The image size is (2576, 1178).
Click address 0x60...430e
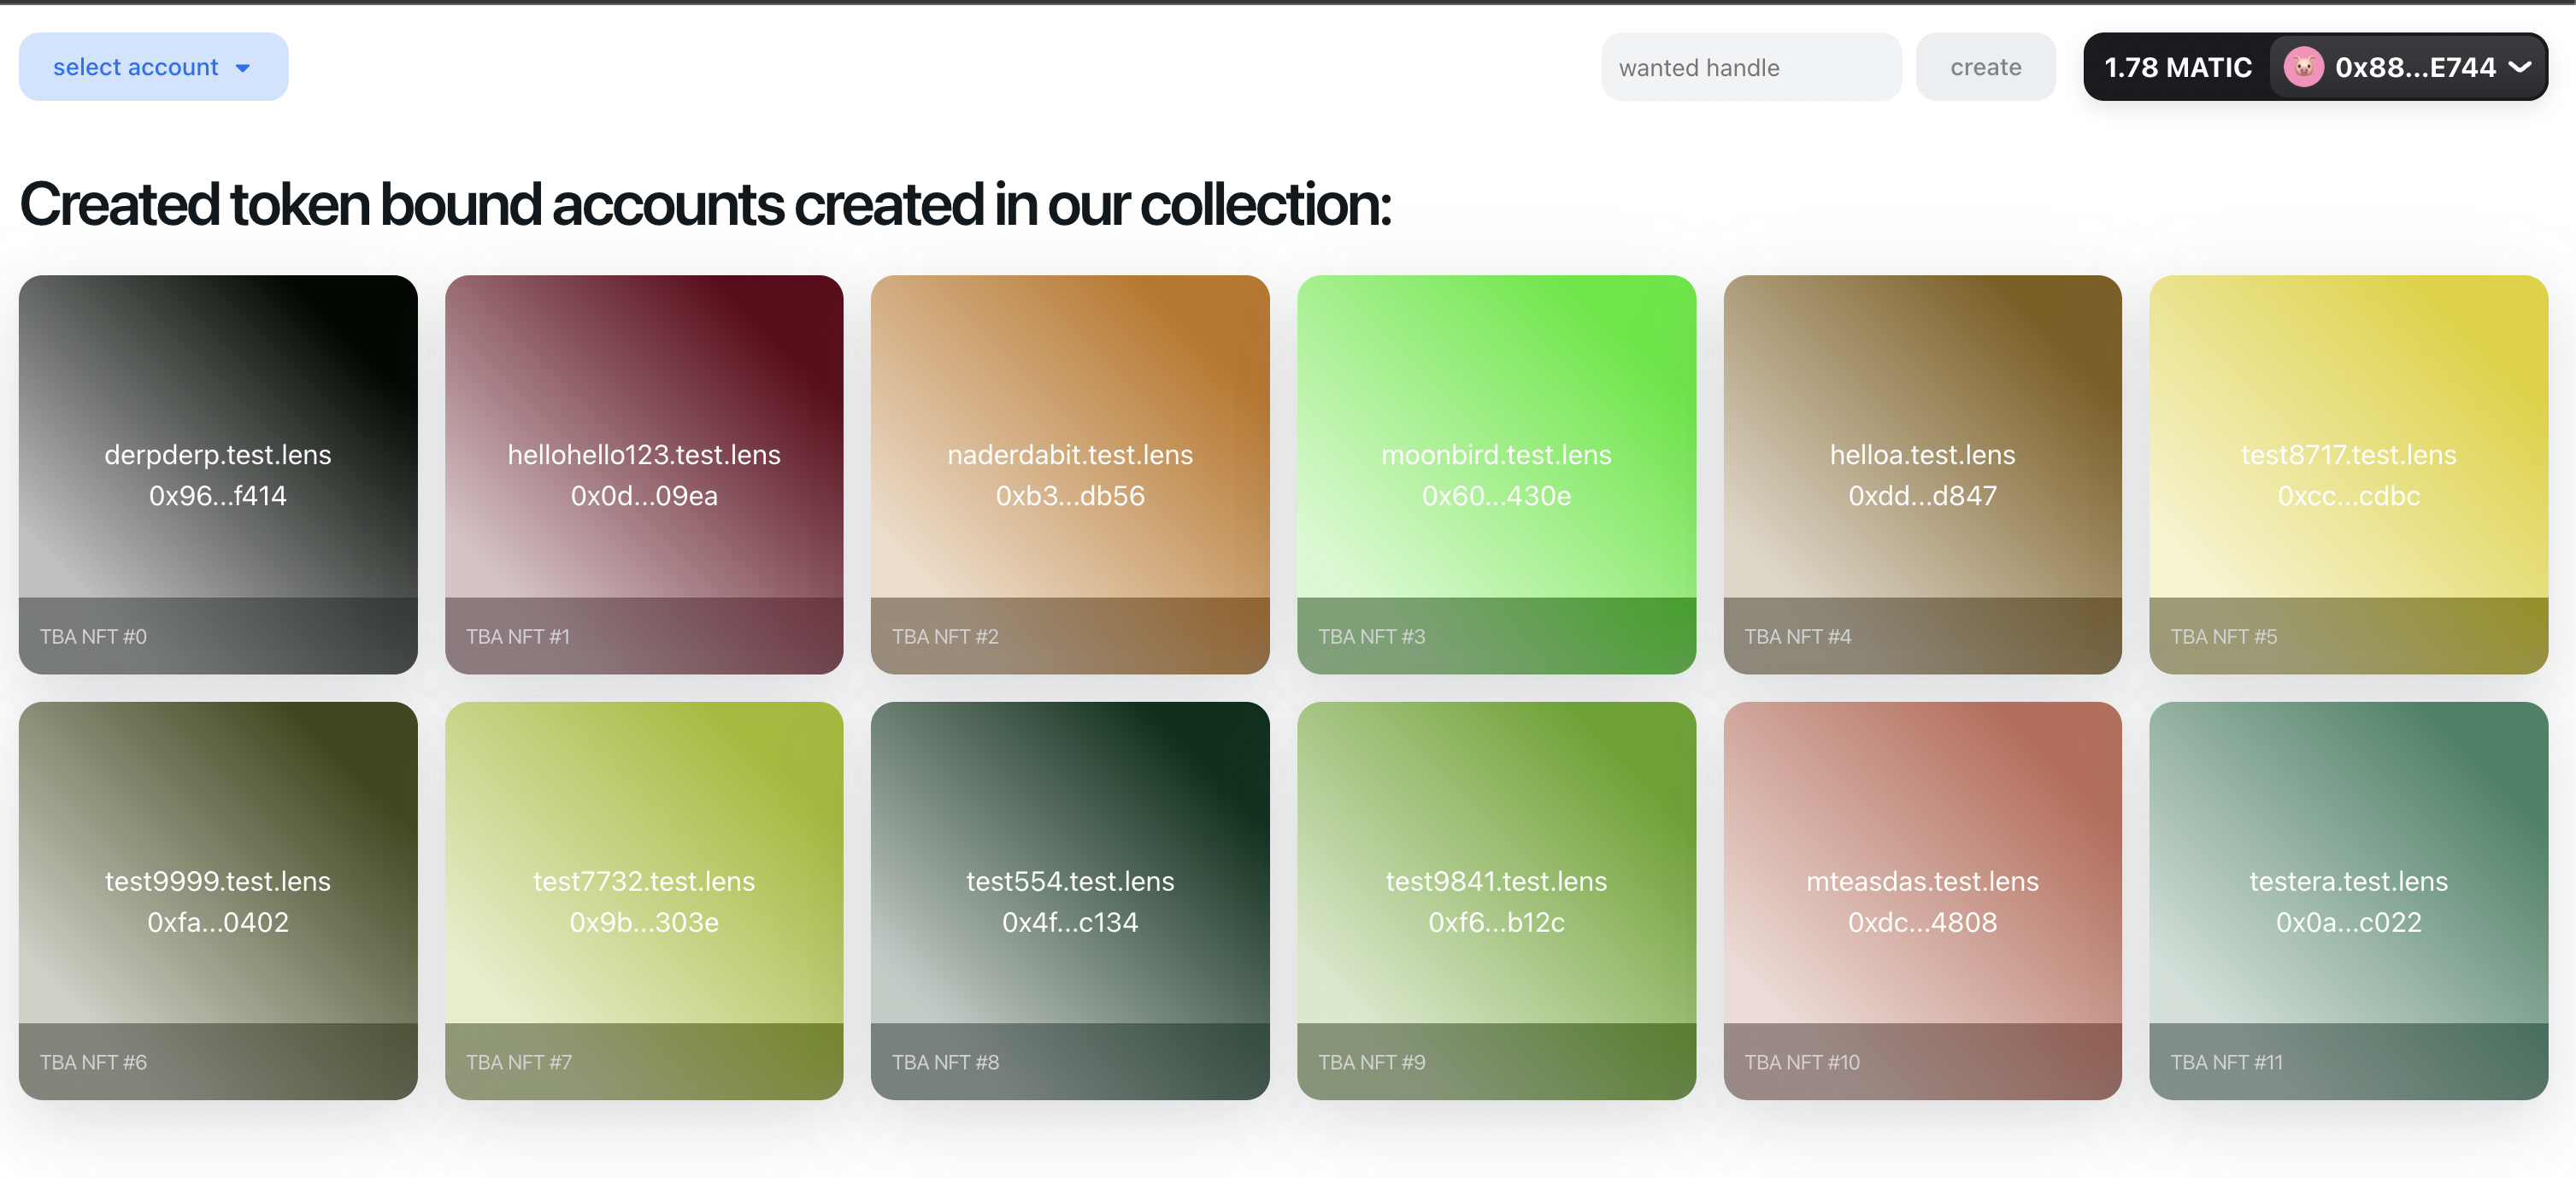[1496, 496]
